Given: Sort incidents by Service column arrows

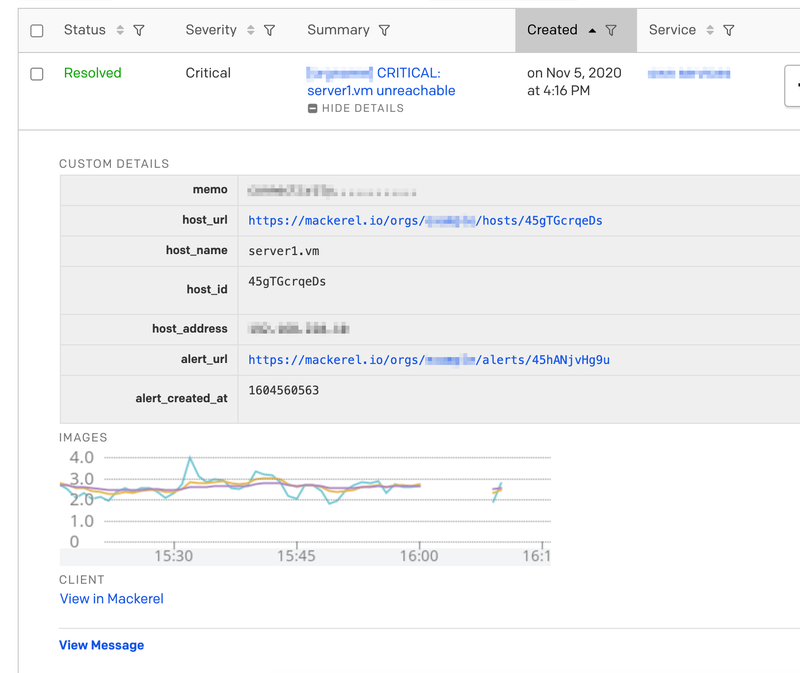Looking at the screenshot, I should 710,30.
